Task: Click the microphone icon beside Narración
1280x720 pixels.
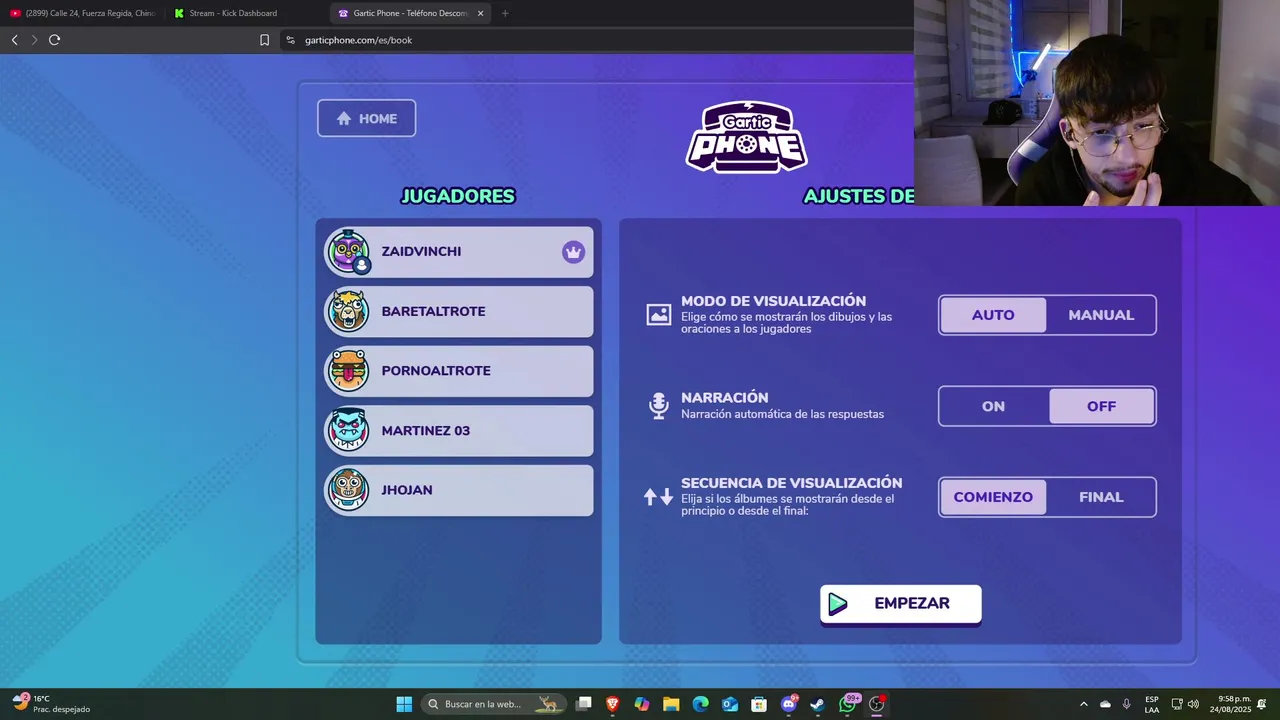Action: [x=658, y=405]
